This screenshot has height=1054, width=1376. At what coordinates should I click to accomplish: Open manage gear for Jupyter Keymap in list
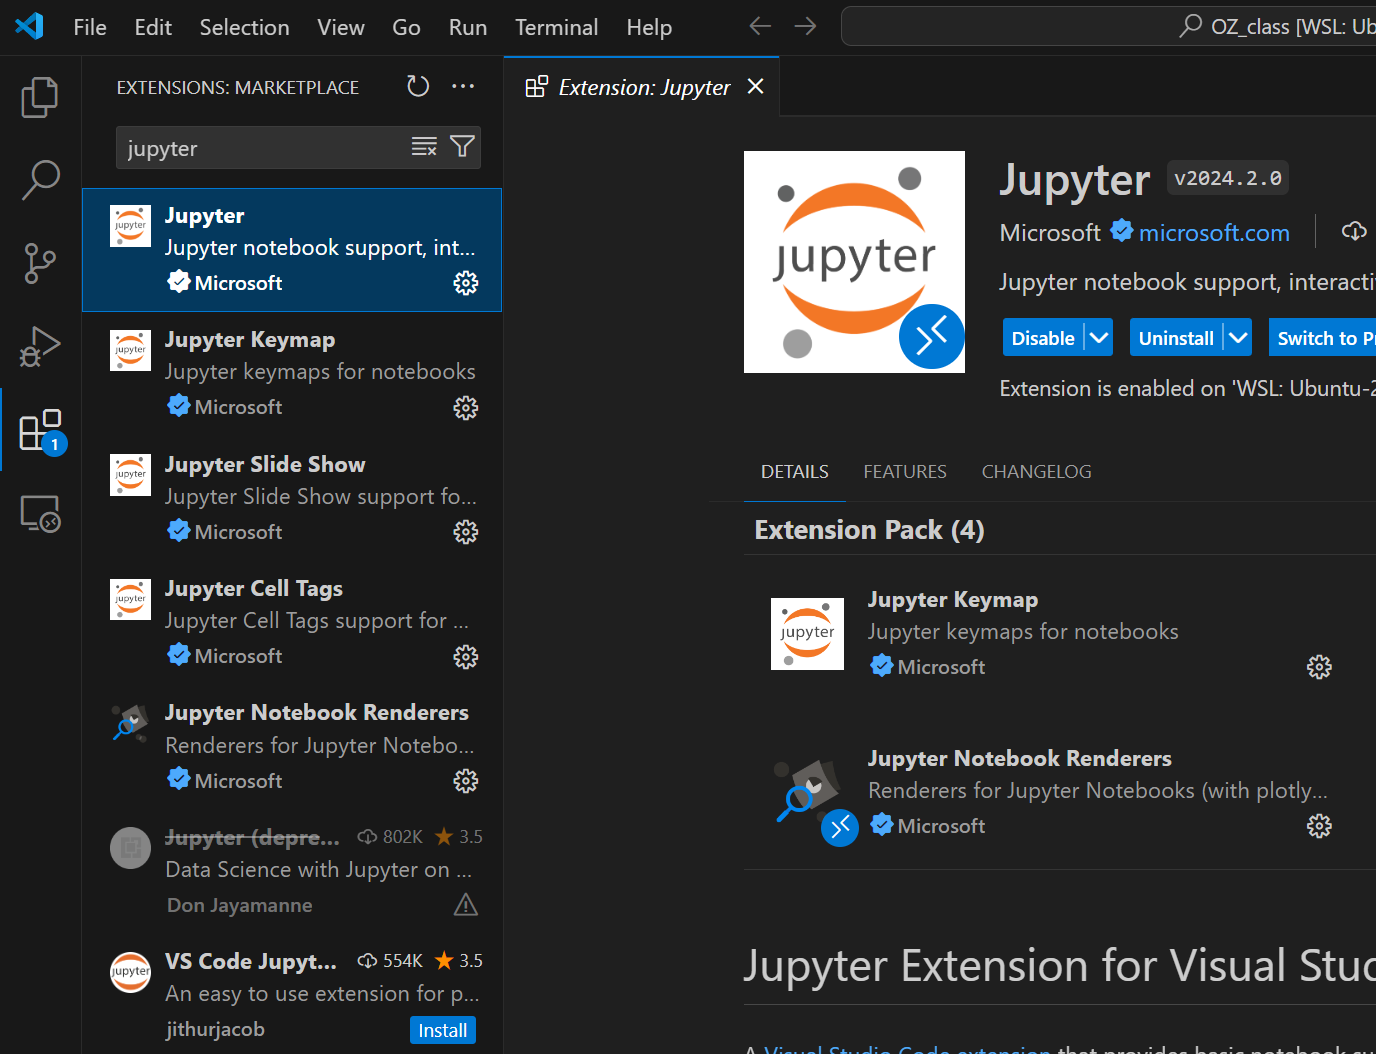coord(466,408)
